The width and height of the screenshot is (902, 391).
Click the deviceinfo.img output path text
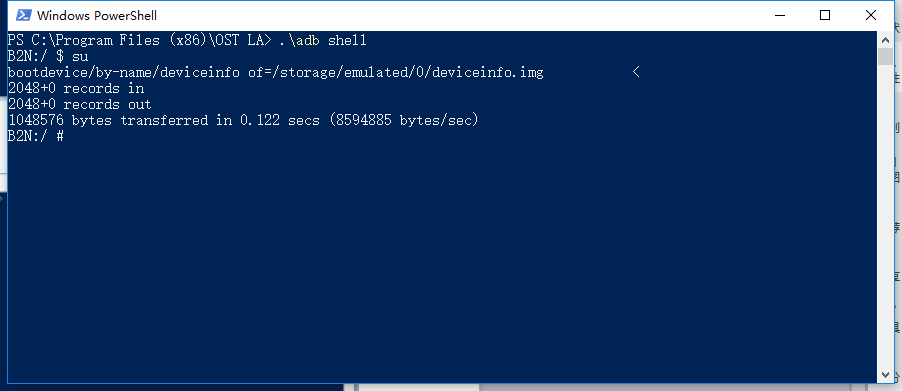pos(488,72)
